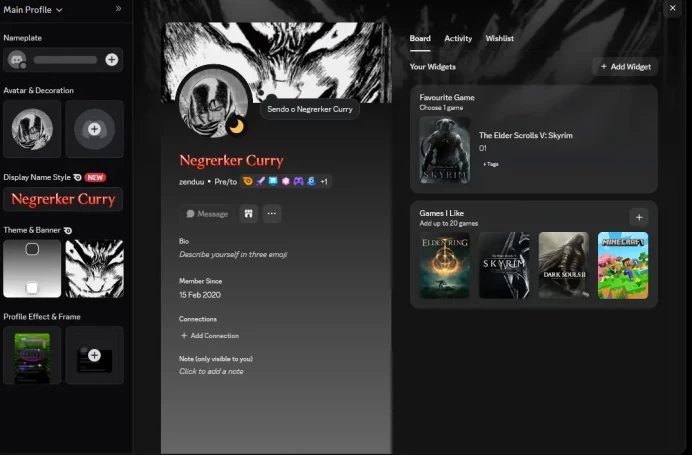The width and height of the screenshot is (692, 455).
Task: Switch to the Activity tab
Action: coord(458,38)
